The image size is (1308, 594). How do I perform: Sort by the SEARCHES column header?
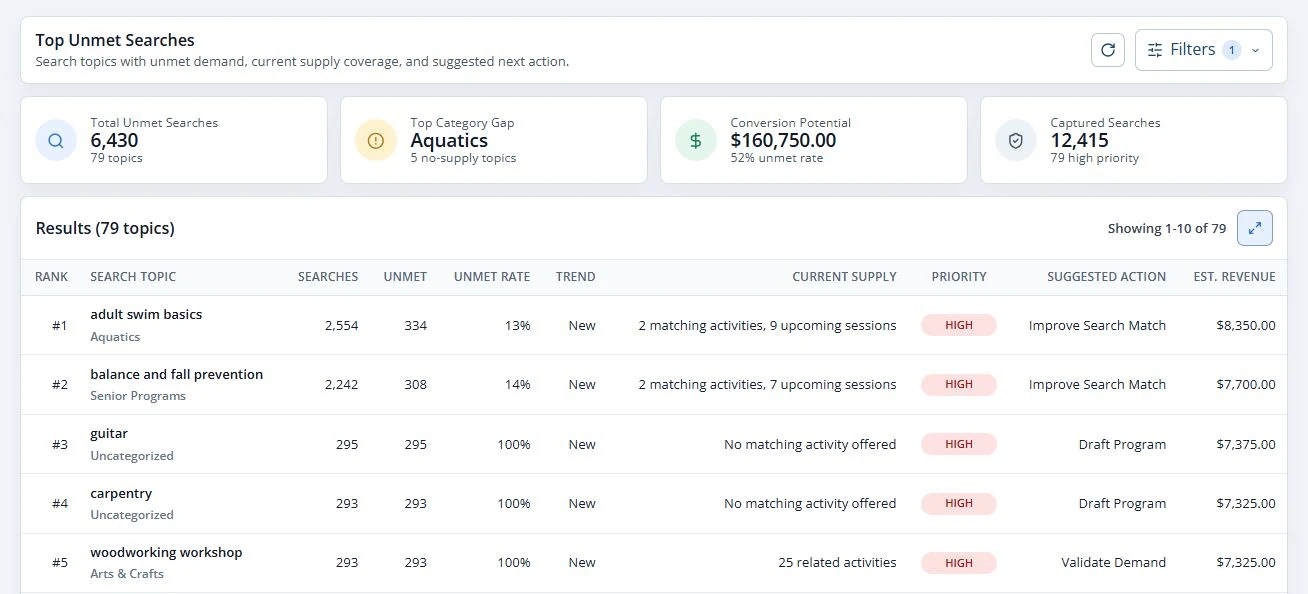pyautogui.click(x=328, y=277)
